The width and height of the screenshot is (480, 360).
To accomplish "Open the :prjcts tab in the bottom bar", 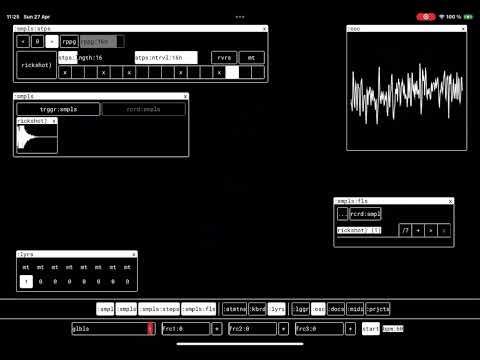I will tap(378, 309).
